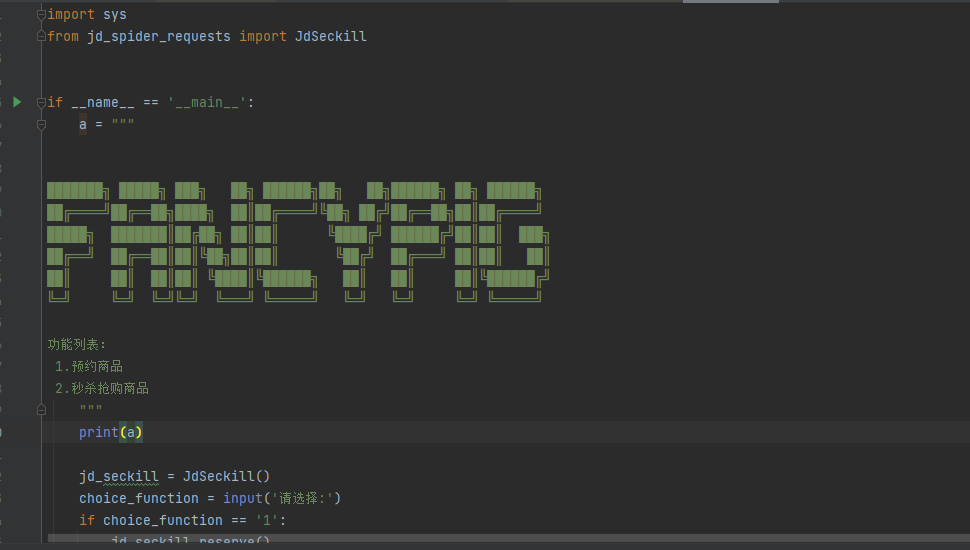
Task: Click the 'sys' module name
Action: pos(115,15)
